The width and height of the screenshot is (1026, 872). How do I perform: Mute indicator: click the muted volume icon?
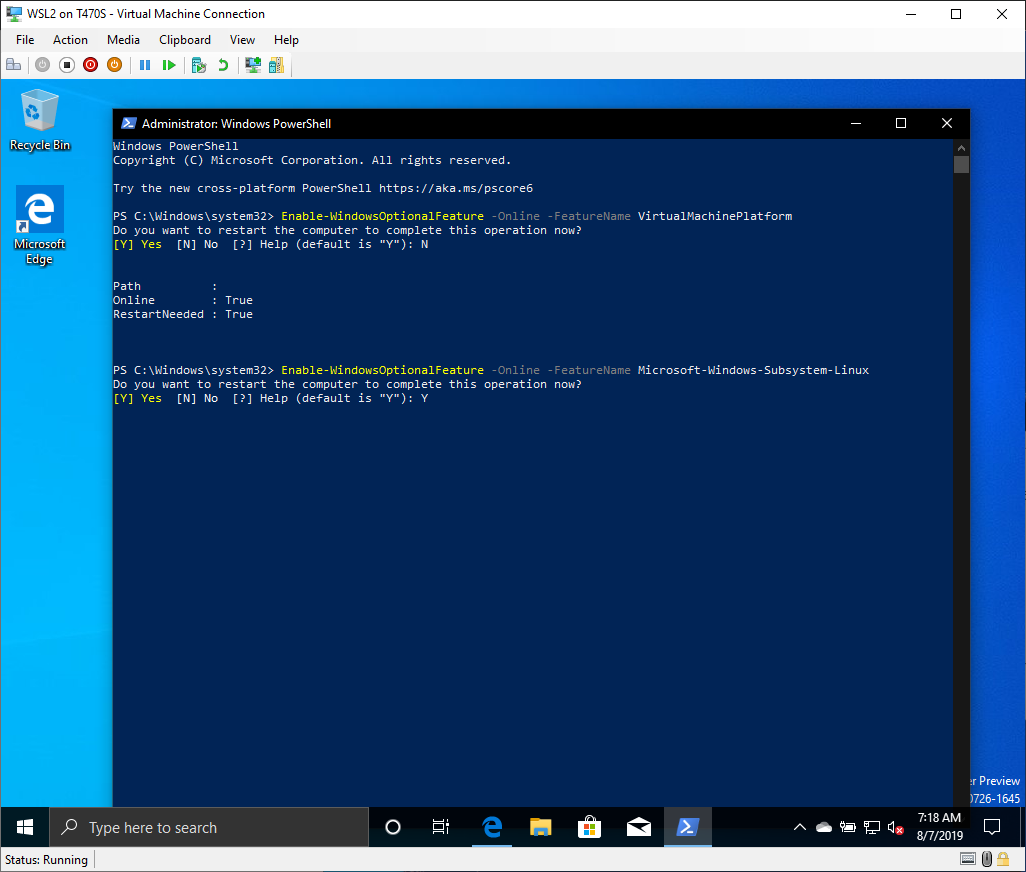(895, 827)
